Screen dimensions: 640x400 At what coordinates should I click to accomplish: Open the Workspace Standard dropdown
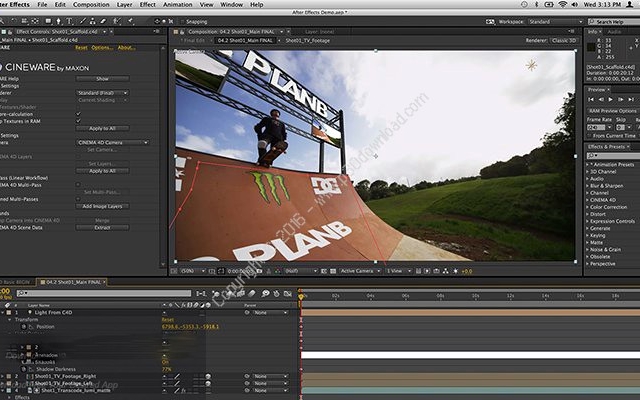click(x=555, y=22)
